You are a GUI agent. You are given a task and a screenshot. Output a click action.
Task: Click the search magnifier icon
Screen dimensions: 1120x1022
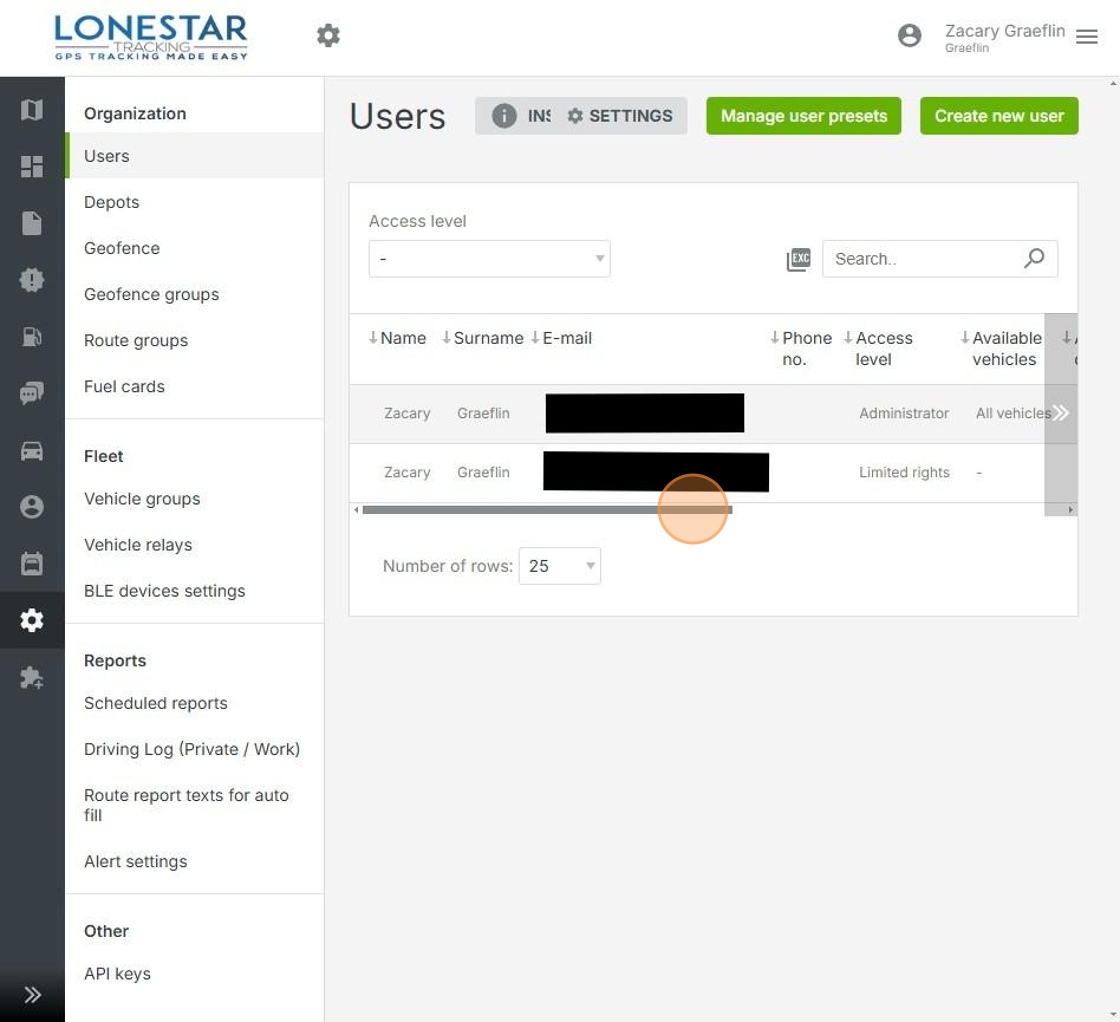coord(1034,258)
